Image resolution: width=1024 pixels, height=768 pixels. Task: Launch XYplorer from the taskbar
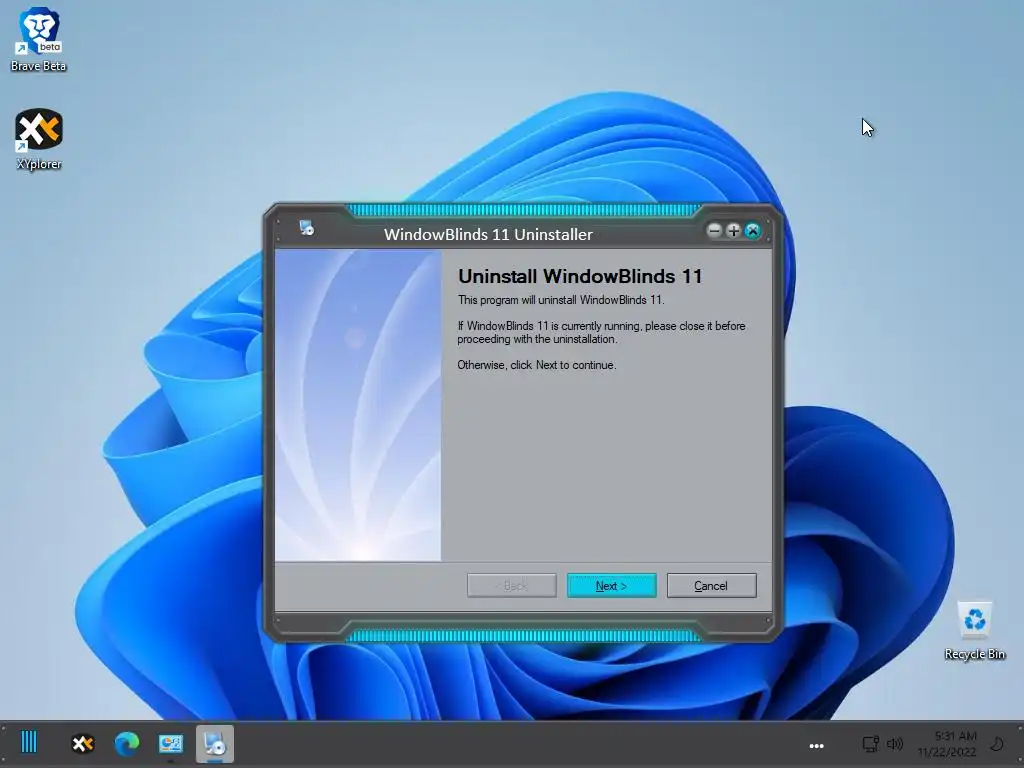83,743
